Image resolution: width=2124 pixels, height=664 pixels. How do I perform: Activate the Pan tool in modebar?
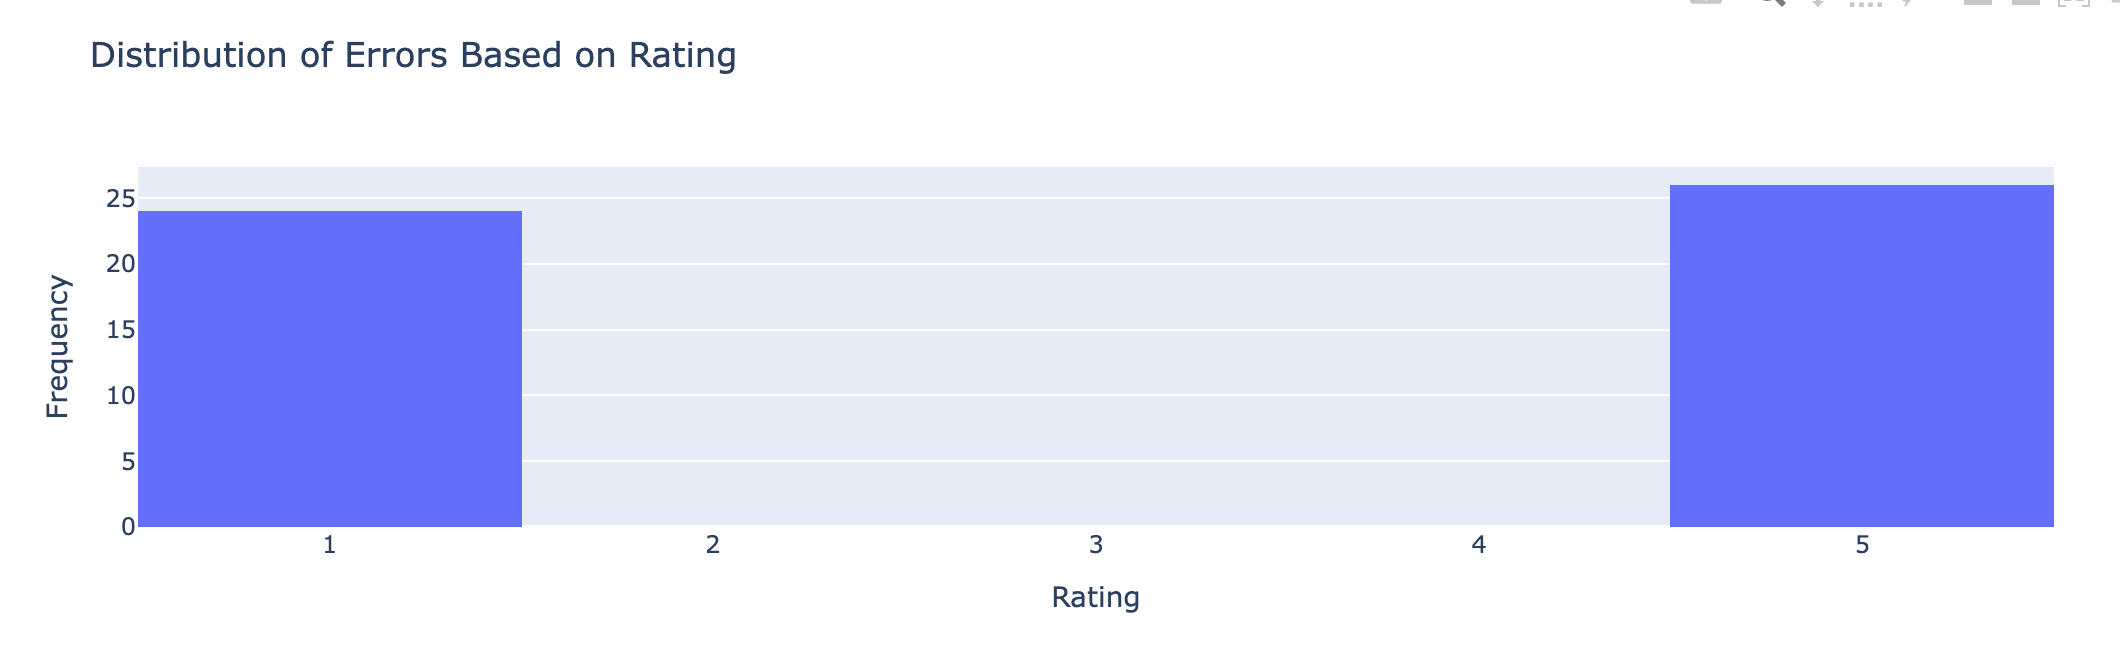(x=1818, y=2)
